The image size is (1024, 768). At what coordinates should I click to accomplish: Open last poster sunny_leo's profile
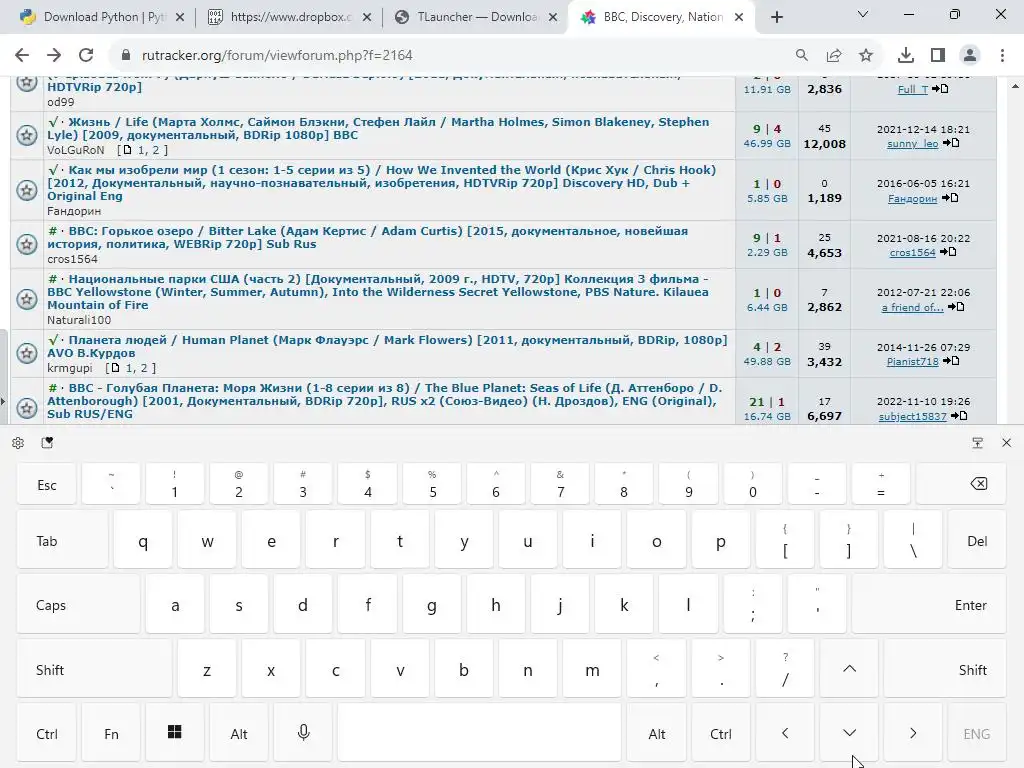pyautogui.click(x=912, y=144)
